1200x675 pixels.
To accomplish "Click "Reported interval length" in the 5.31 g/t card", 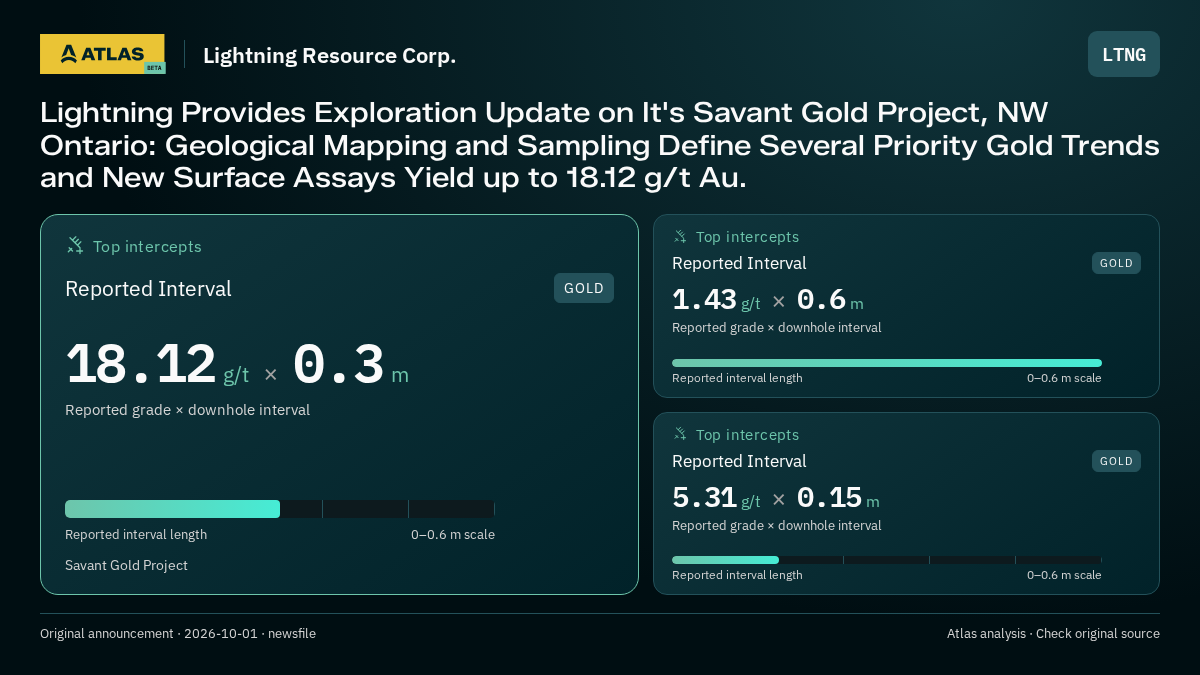I will pos(737,575).
